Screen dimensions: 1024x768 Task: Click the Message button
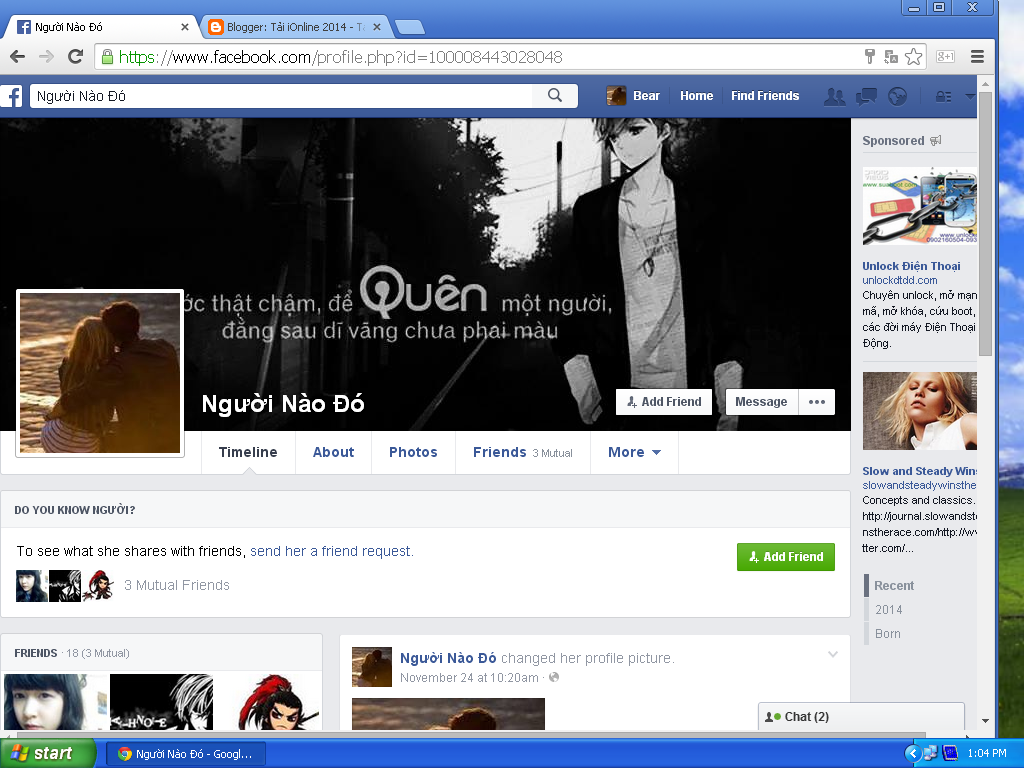pyautogui.click(x=761, y=402)
